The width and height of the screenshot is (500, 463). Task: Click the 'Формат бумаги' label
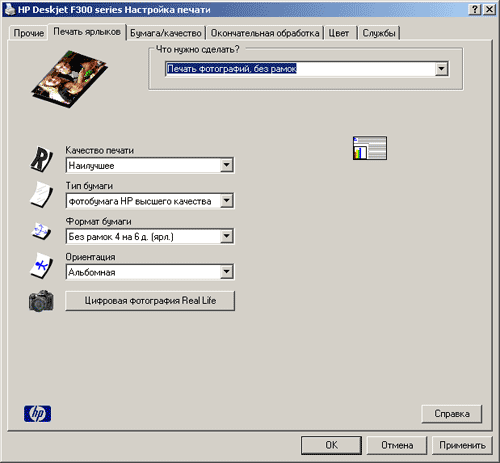click(x=98, y=221)
